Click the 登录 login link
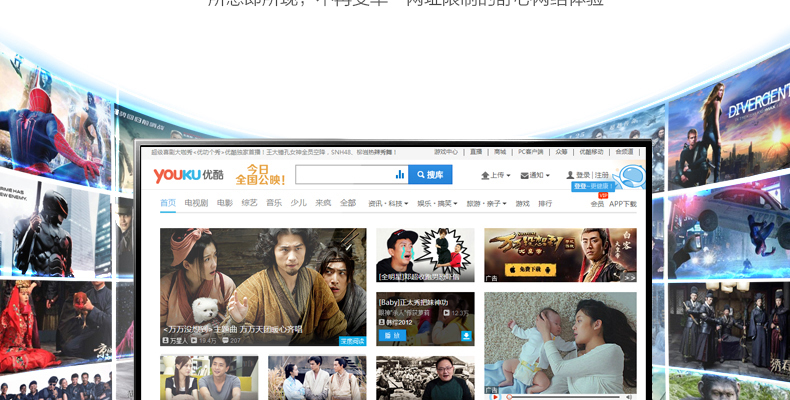This screenshot has height=400, width=790. pos(583,175)
